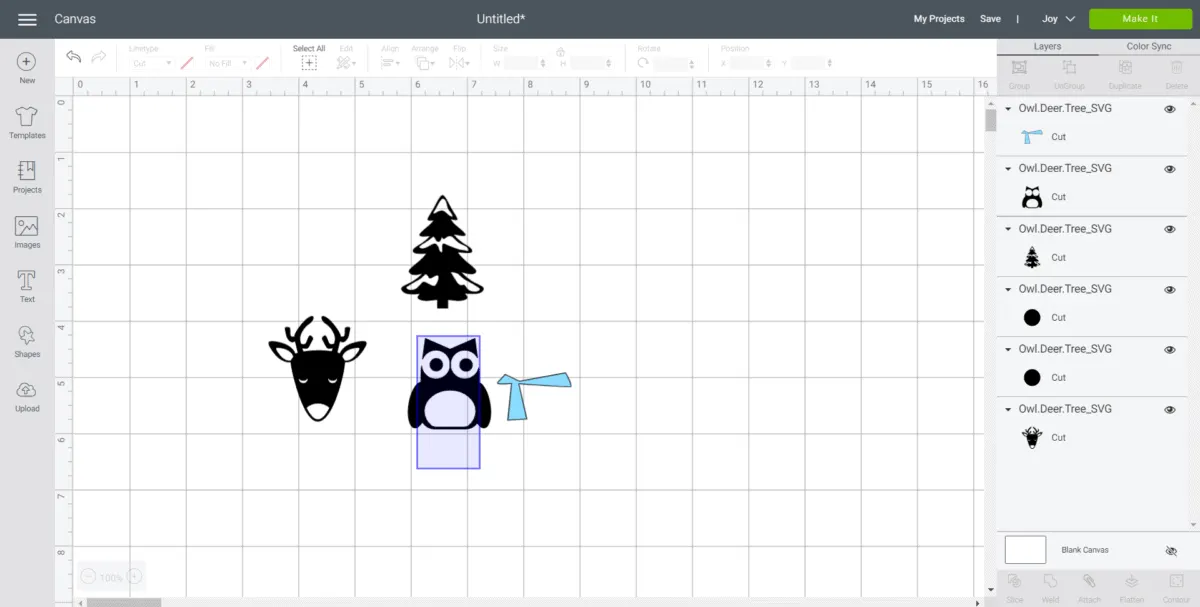Open the Images library
The image size is (1200, 607).
(x=27, y=232)
